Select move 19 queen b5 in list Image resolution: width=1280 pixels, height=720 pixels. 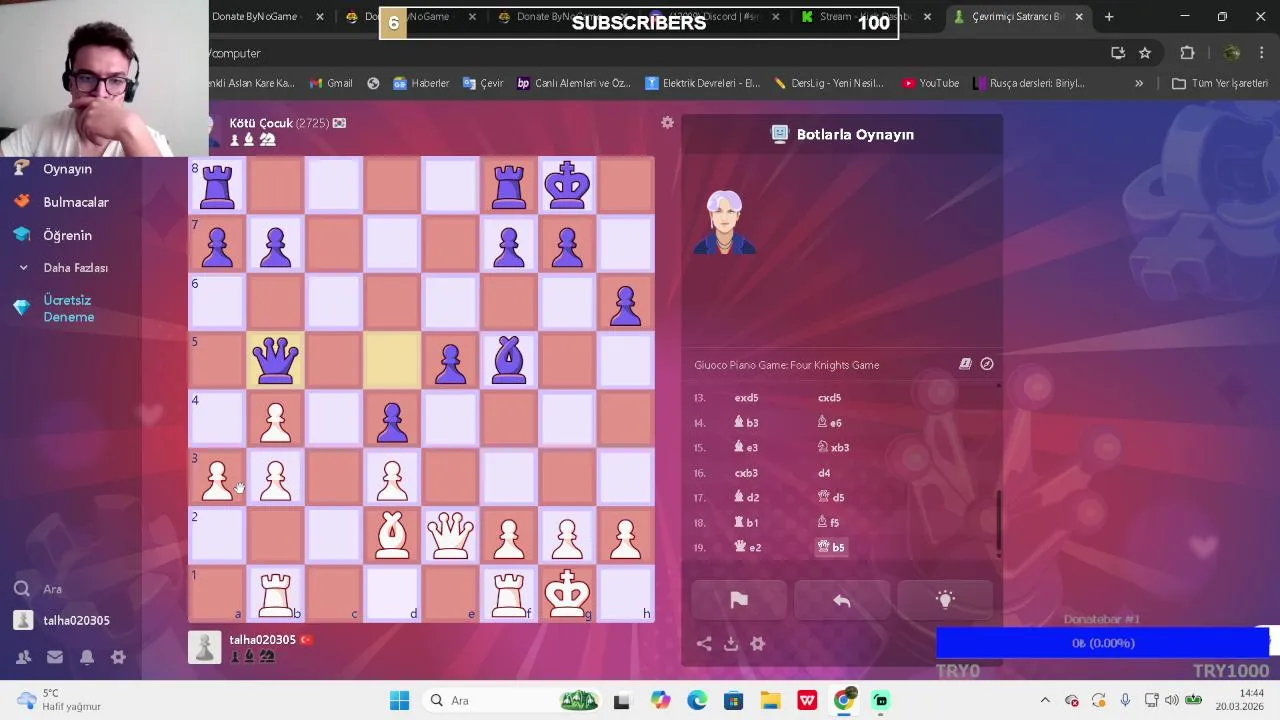pyautogui.click(x=831, y=547)
